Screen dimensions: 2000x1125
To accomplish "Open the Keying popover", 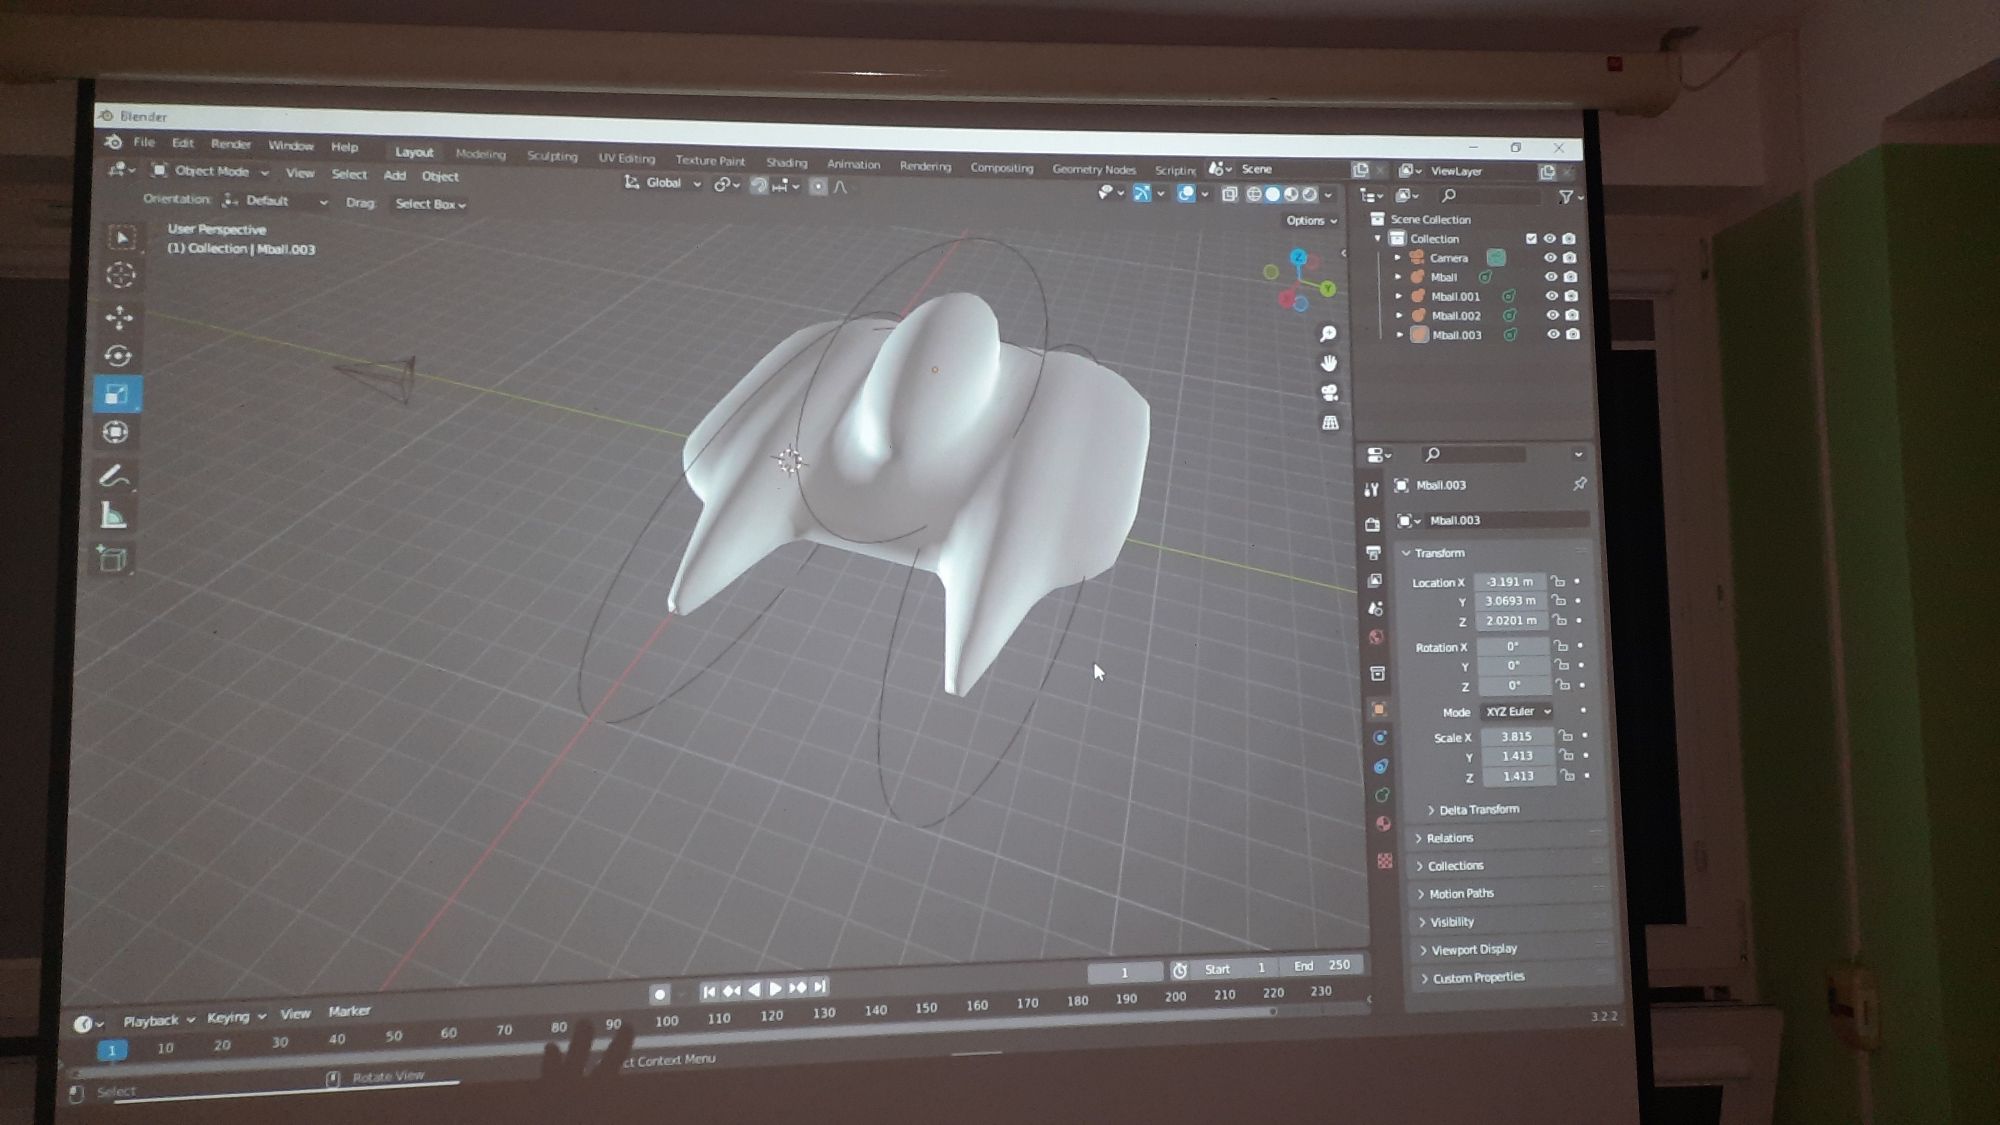I will point(236,1016).
